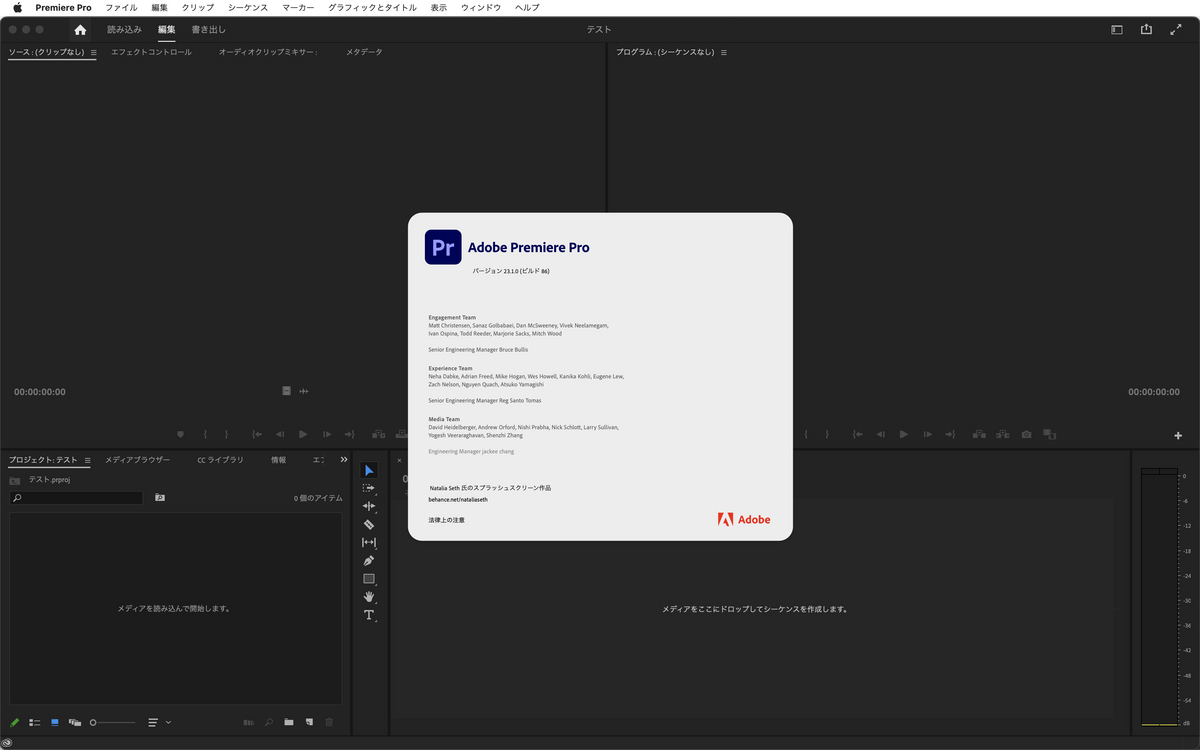
Task: Click the Project panel search field
Action: click(76, 497)
